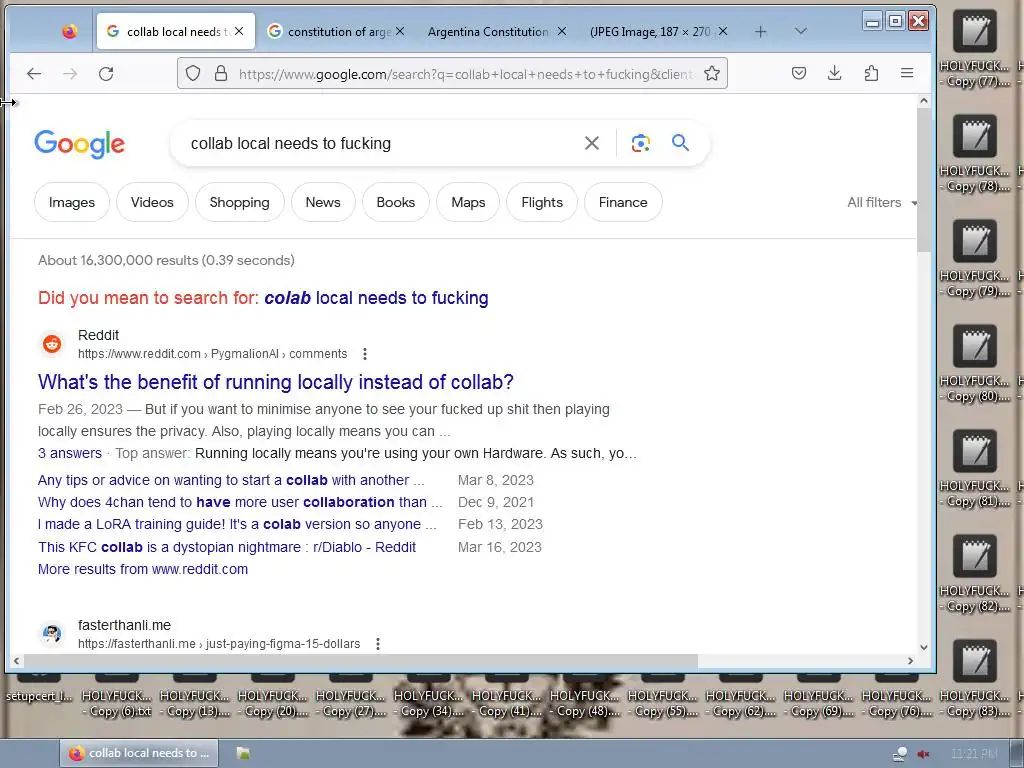Viewport: 1024px width, 768px height.
Task: Click the Firefox View pinned icon
Action: tap(69, 31)
